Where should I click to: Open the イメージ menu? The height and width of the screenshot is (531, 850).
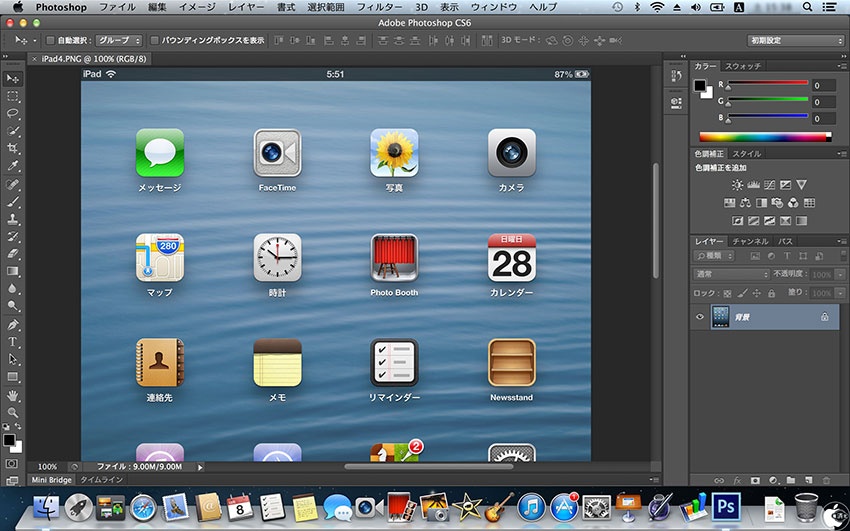(x=197, y=7)
